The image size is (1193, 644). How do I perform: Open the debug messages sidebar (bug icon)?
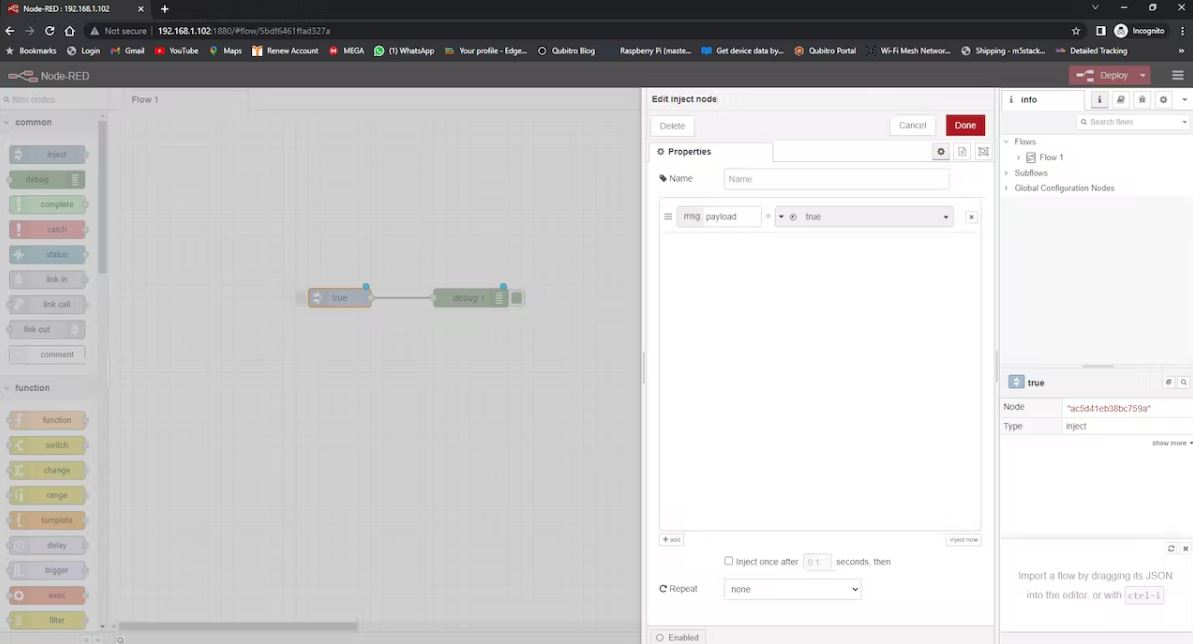click(x=1142, y=99)
